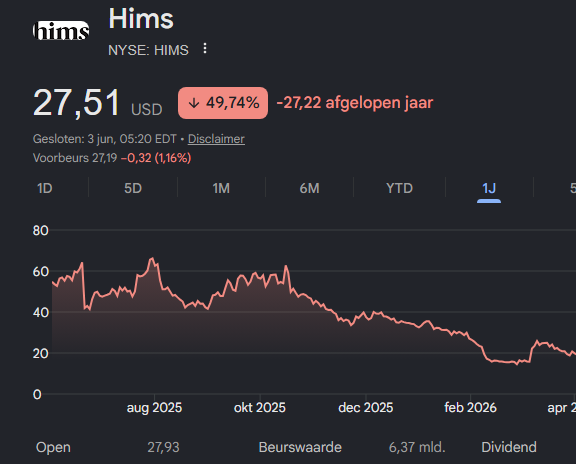The height and width of the screenshot is (464, 576).
Task: Click the 'feb 2026' axis label
Action: pos(471,408)
